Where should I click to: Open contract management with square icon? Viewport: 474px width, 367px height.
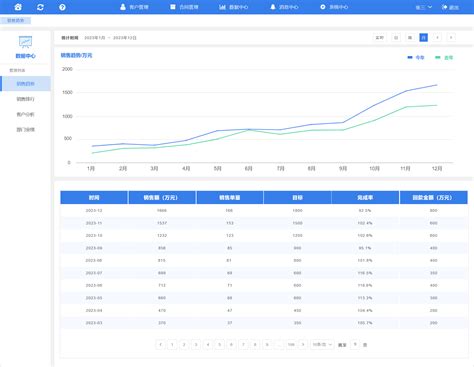184,7
